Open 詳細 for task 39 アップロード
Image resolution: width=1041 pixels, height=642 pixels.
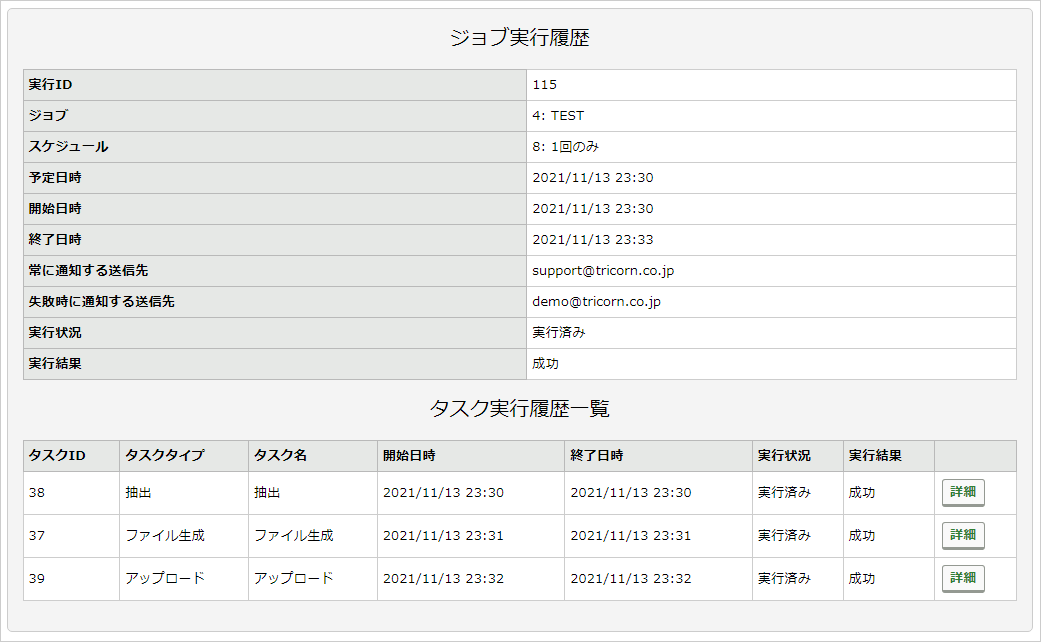(x=963, y=578)
